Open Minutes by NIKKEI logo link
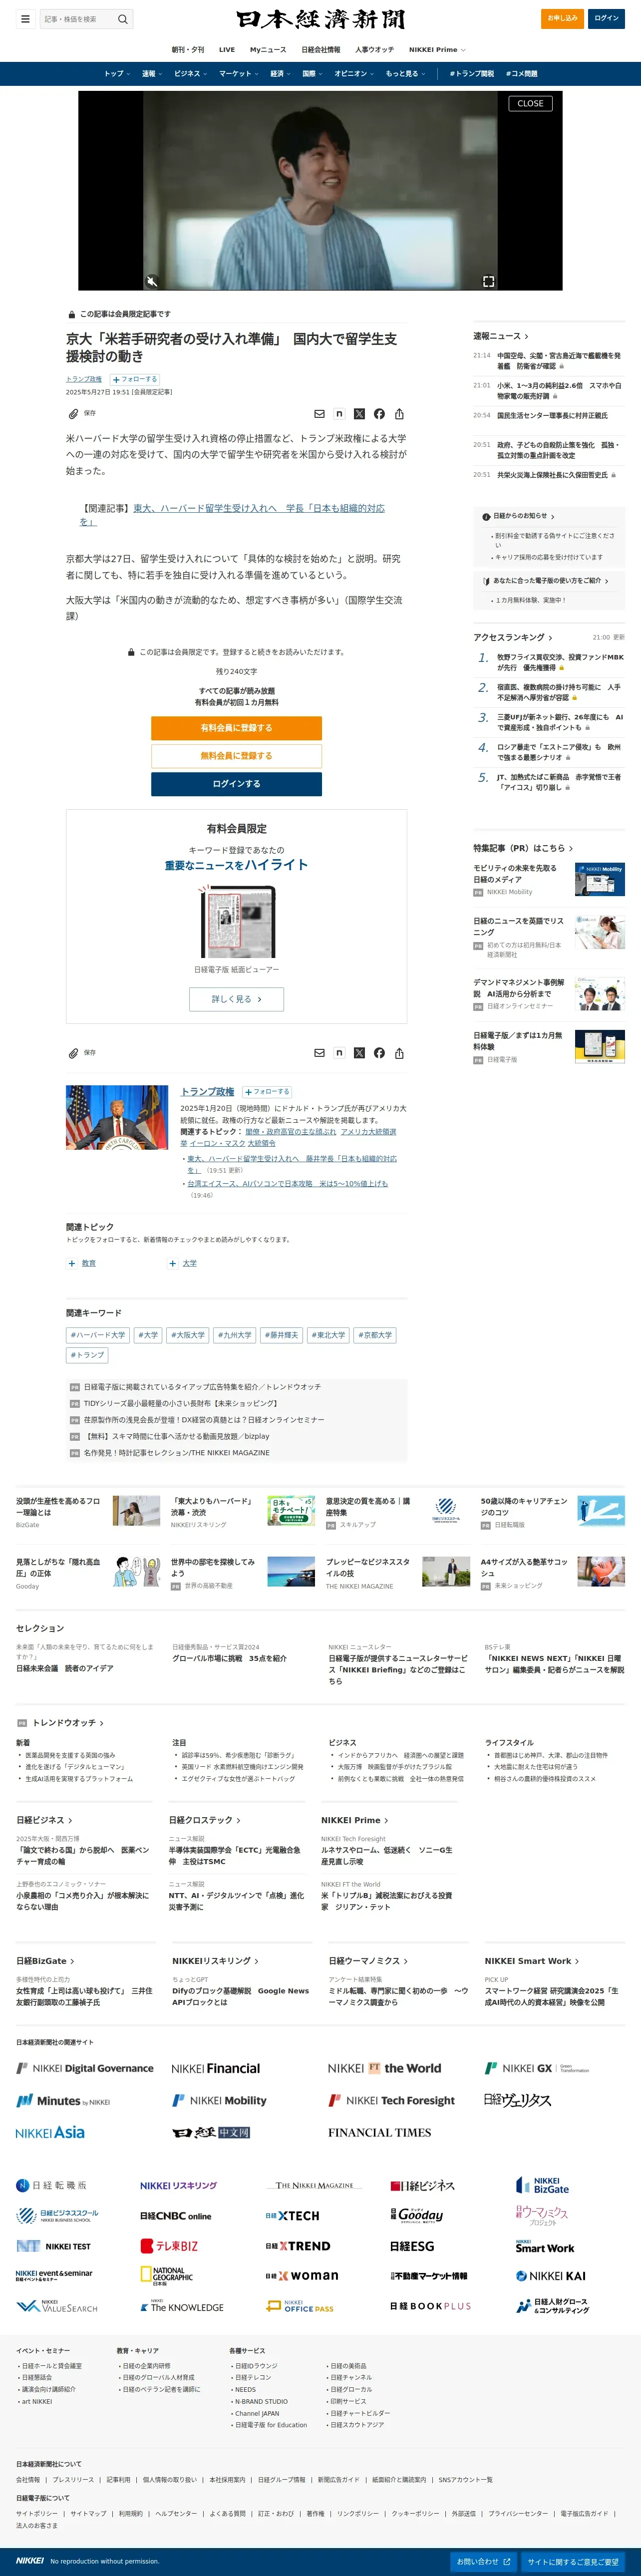The image size is (641, 2576). (x=63, y=2100)
